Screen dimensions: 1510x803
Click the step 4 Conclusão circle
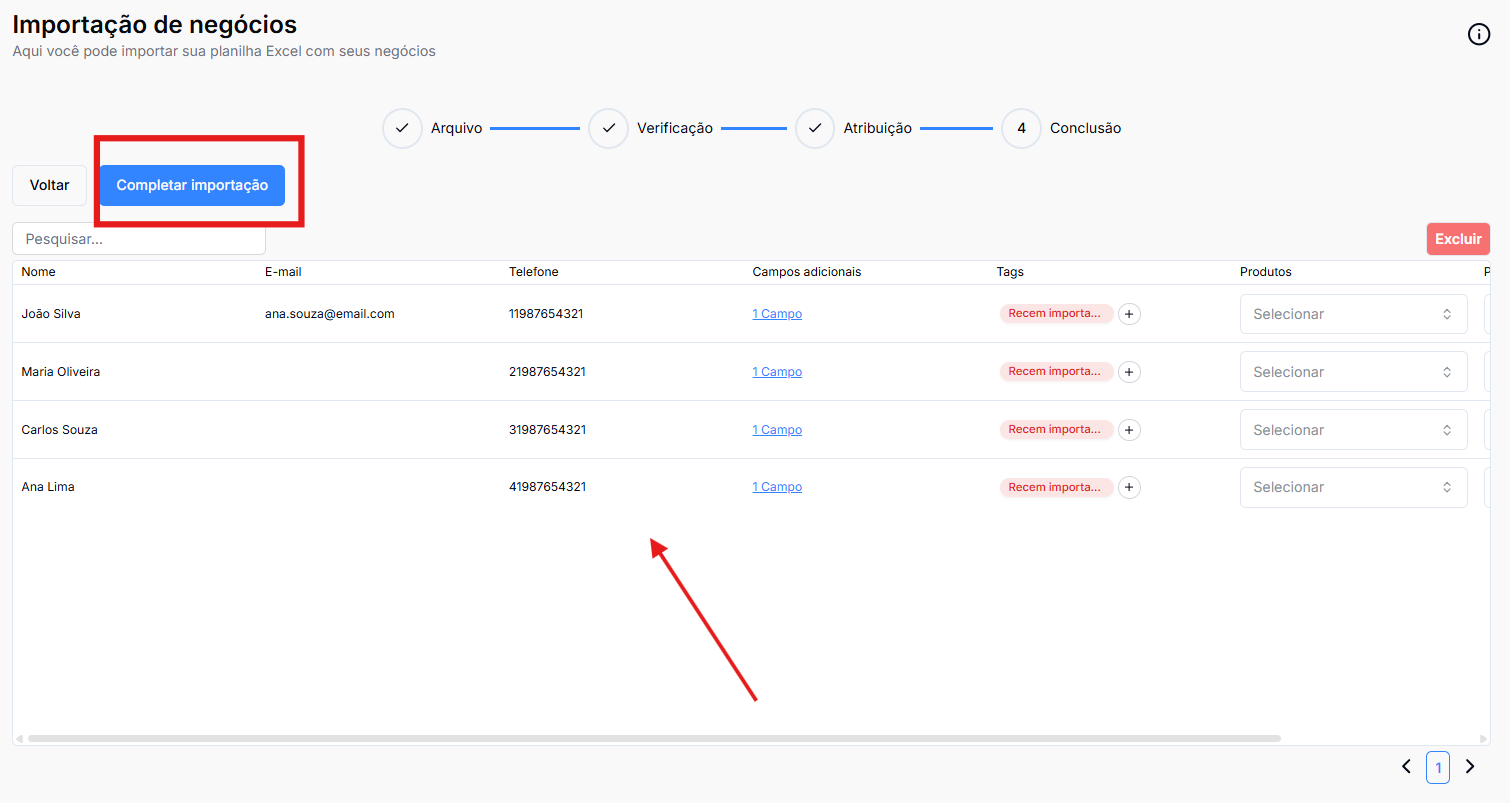pos(1021,129)
